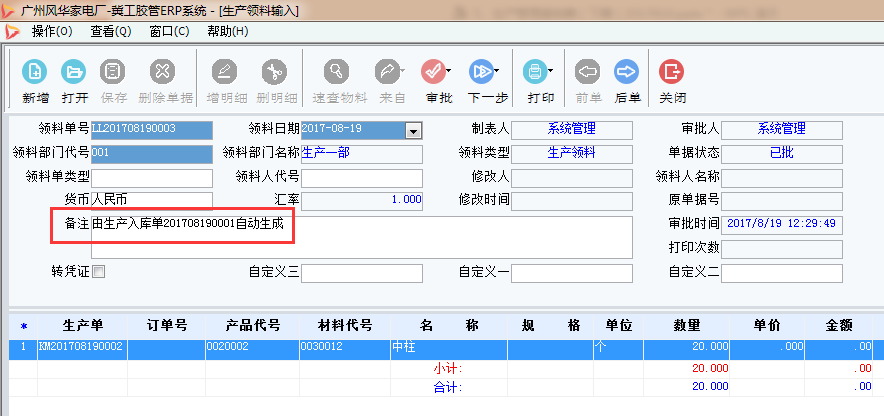Click the 新增 (New) toolbar icon
884x416 pixels.
[x=35, y=72]
